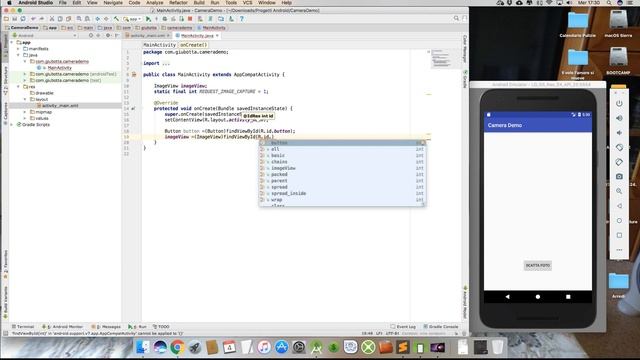Click the emulator Volume up icon

(x=619, y=118)
